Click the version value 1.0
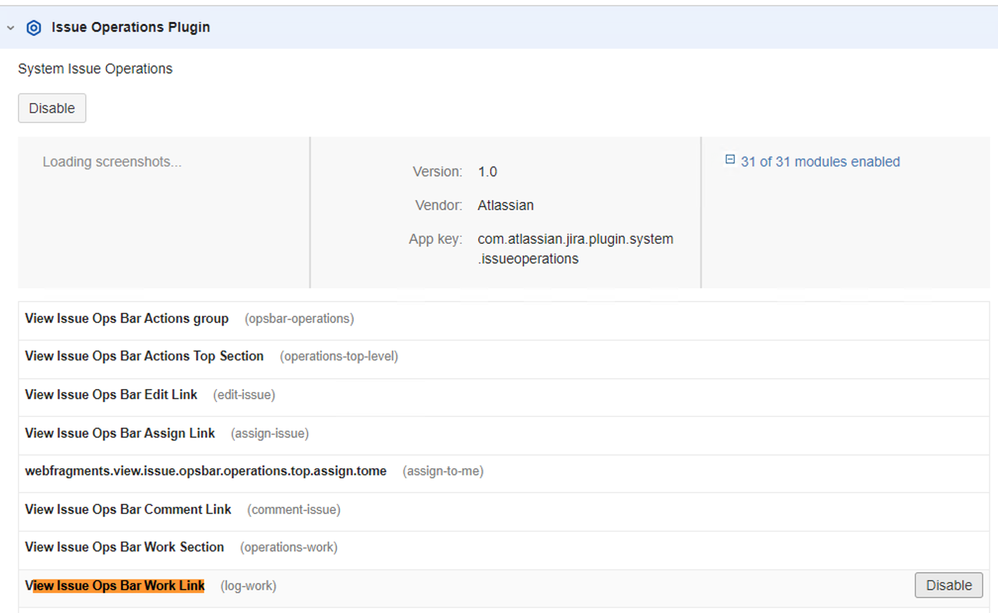 488,172
